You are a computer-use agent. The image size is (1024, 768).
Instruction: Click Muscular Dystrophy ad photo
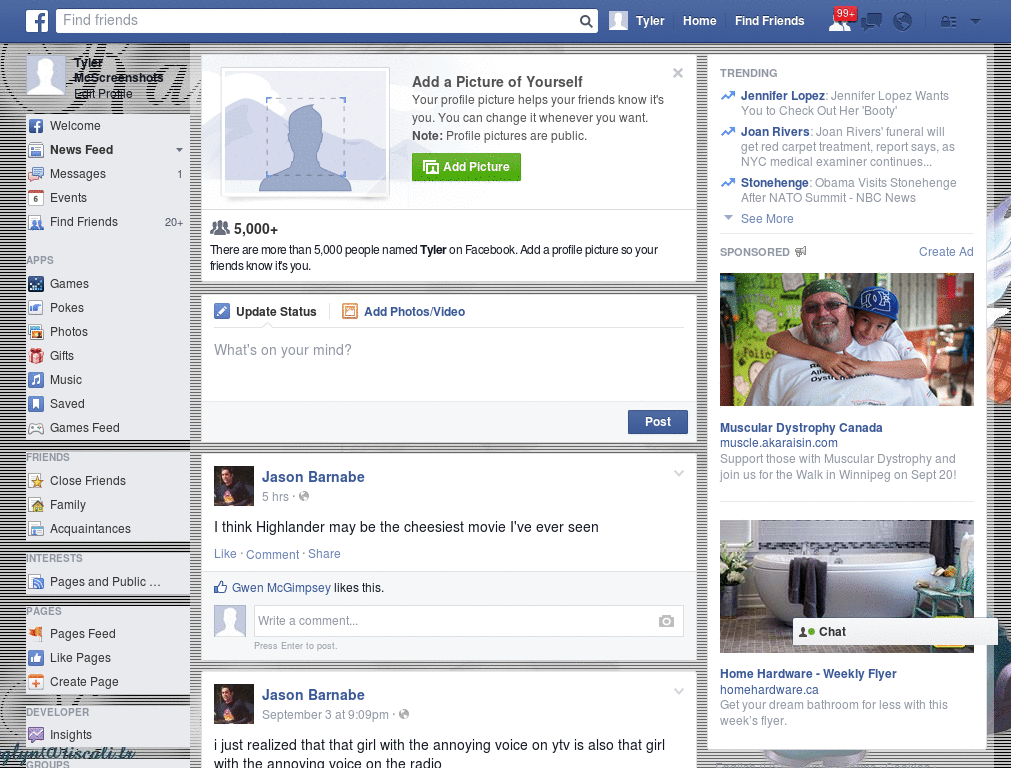coord(846,340)
